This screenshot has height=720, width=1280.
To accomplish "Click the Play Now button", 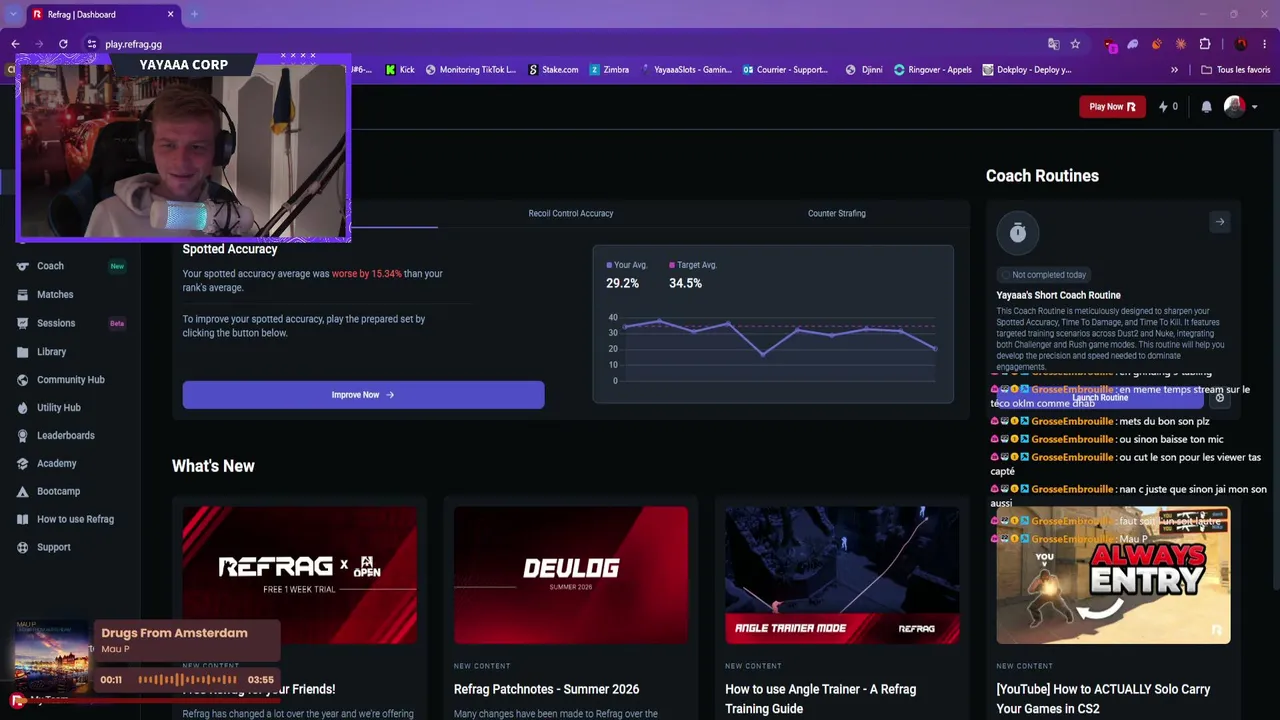I will coord(1112,107).
